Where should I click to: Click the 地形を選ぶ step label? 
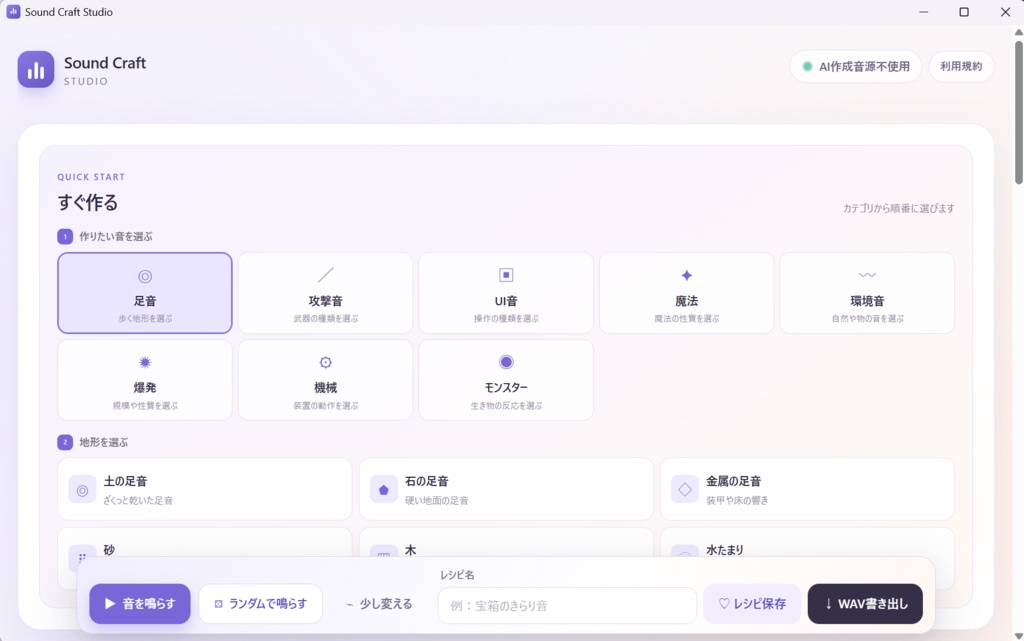point(103,442)
